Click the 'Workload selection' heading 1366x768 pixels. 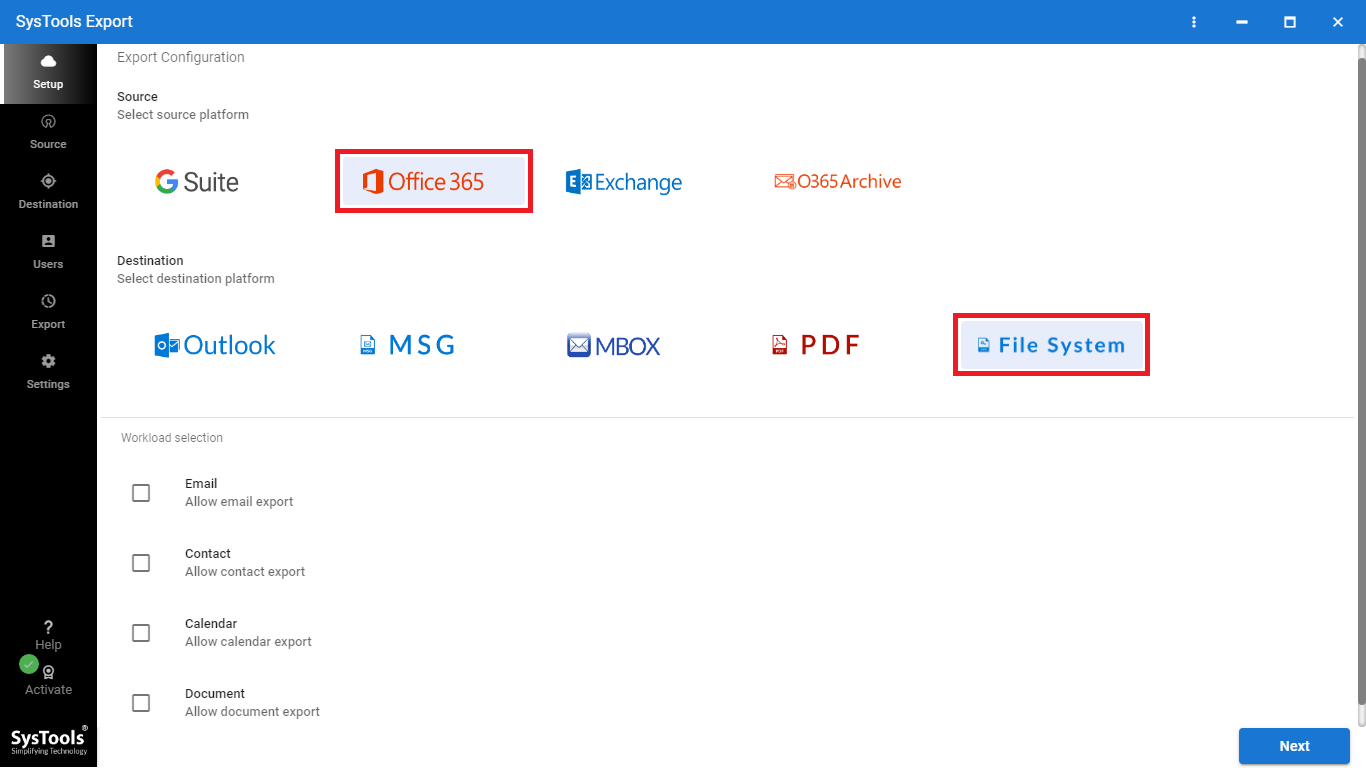[172, 438]
